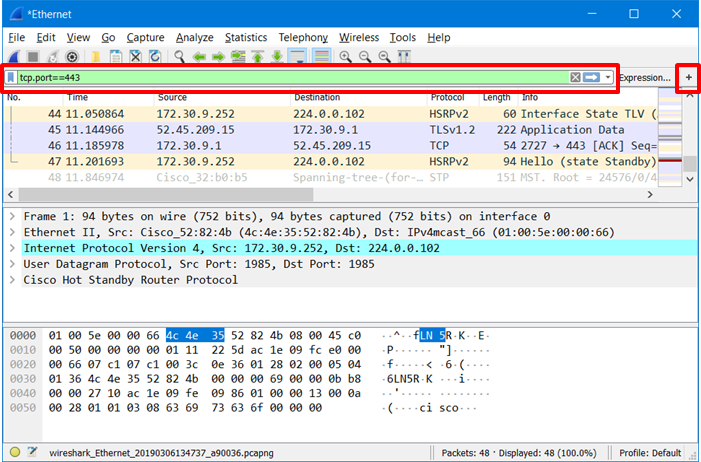Viewport: 701px width, 462px height.
Task: Select packet 45 TLSv1.2 Application Data
Action: tap(331, 130)
